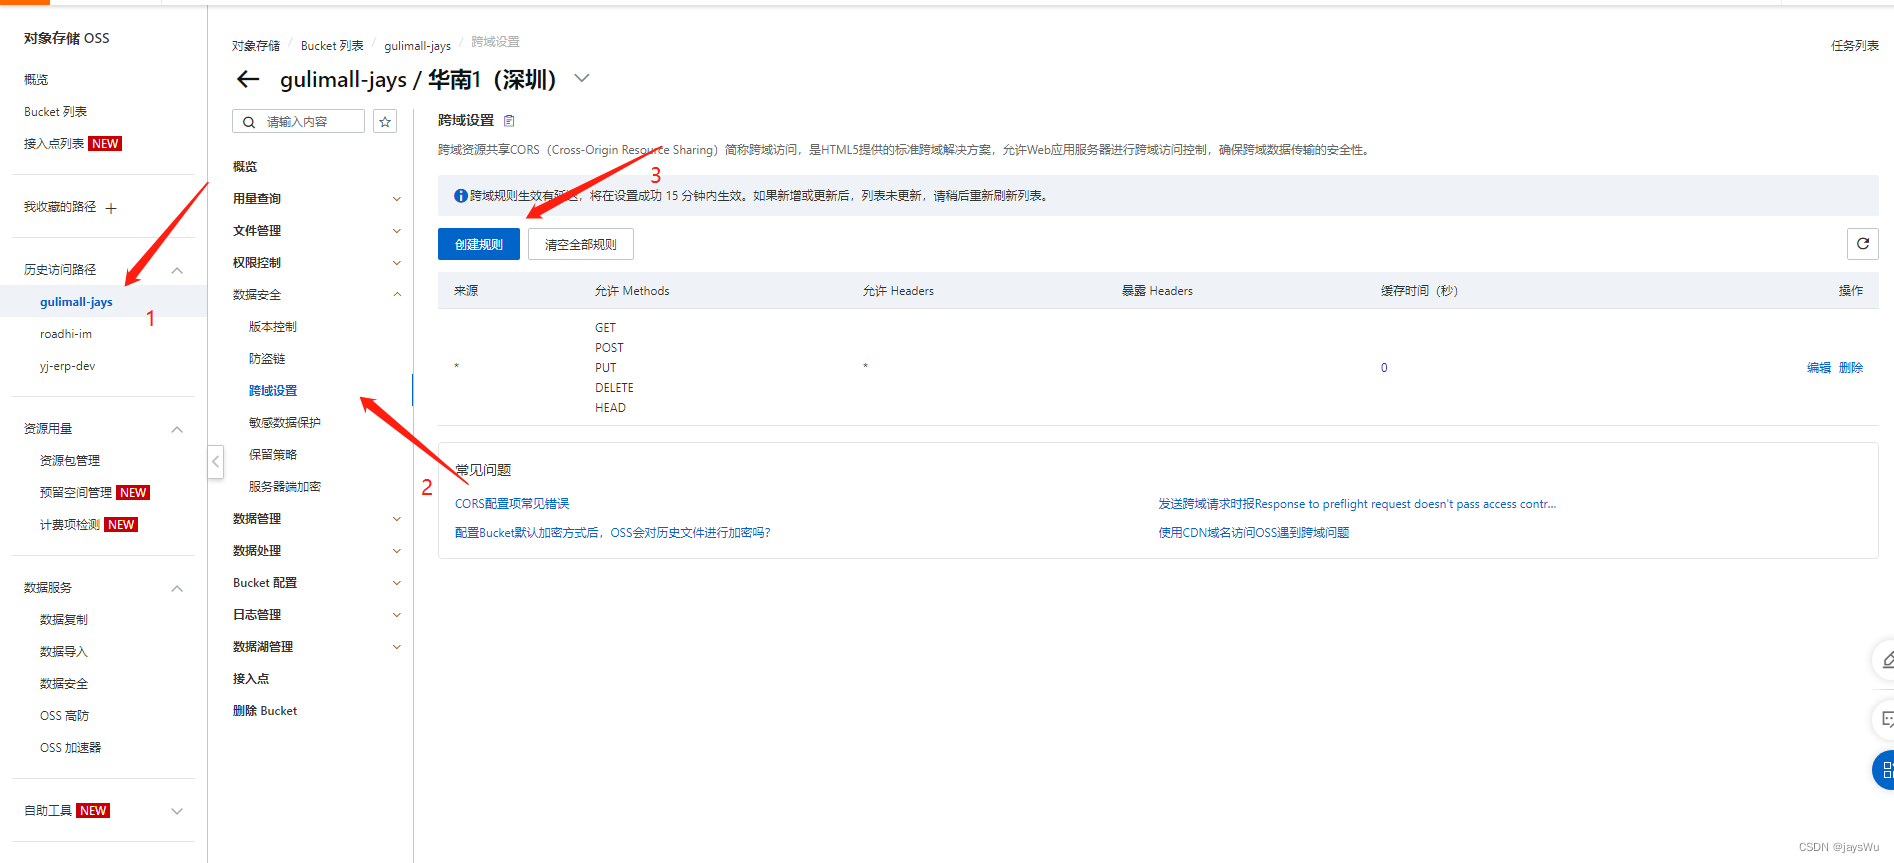Click gulimall-jays in the breadcrumb

[x=417, y=46]
